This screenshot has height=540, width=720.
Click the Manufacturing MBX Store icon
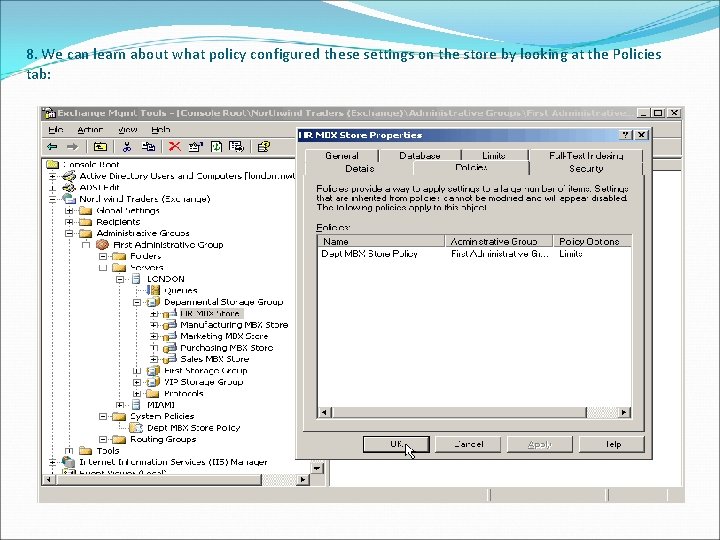pos(170,325)
